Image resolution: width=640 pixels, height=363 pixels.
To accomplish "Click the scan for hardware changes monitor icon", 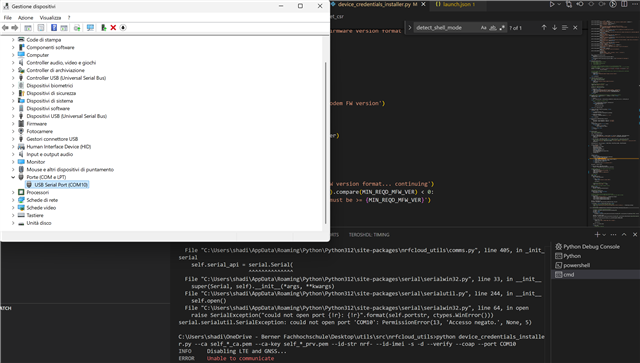I will pos(90,28).
